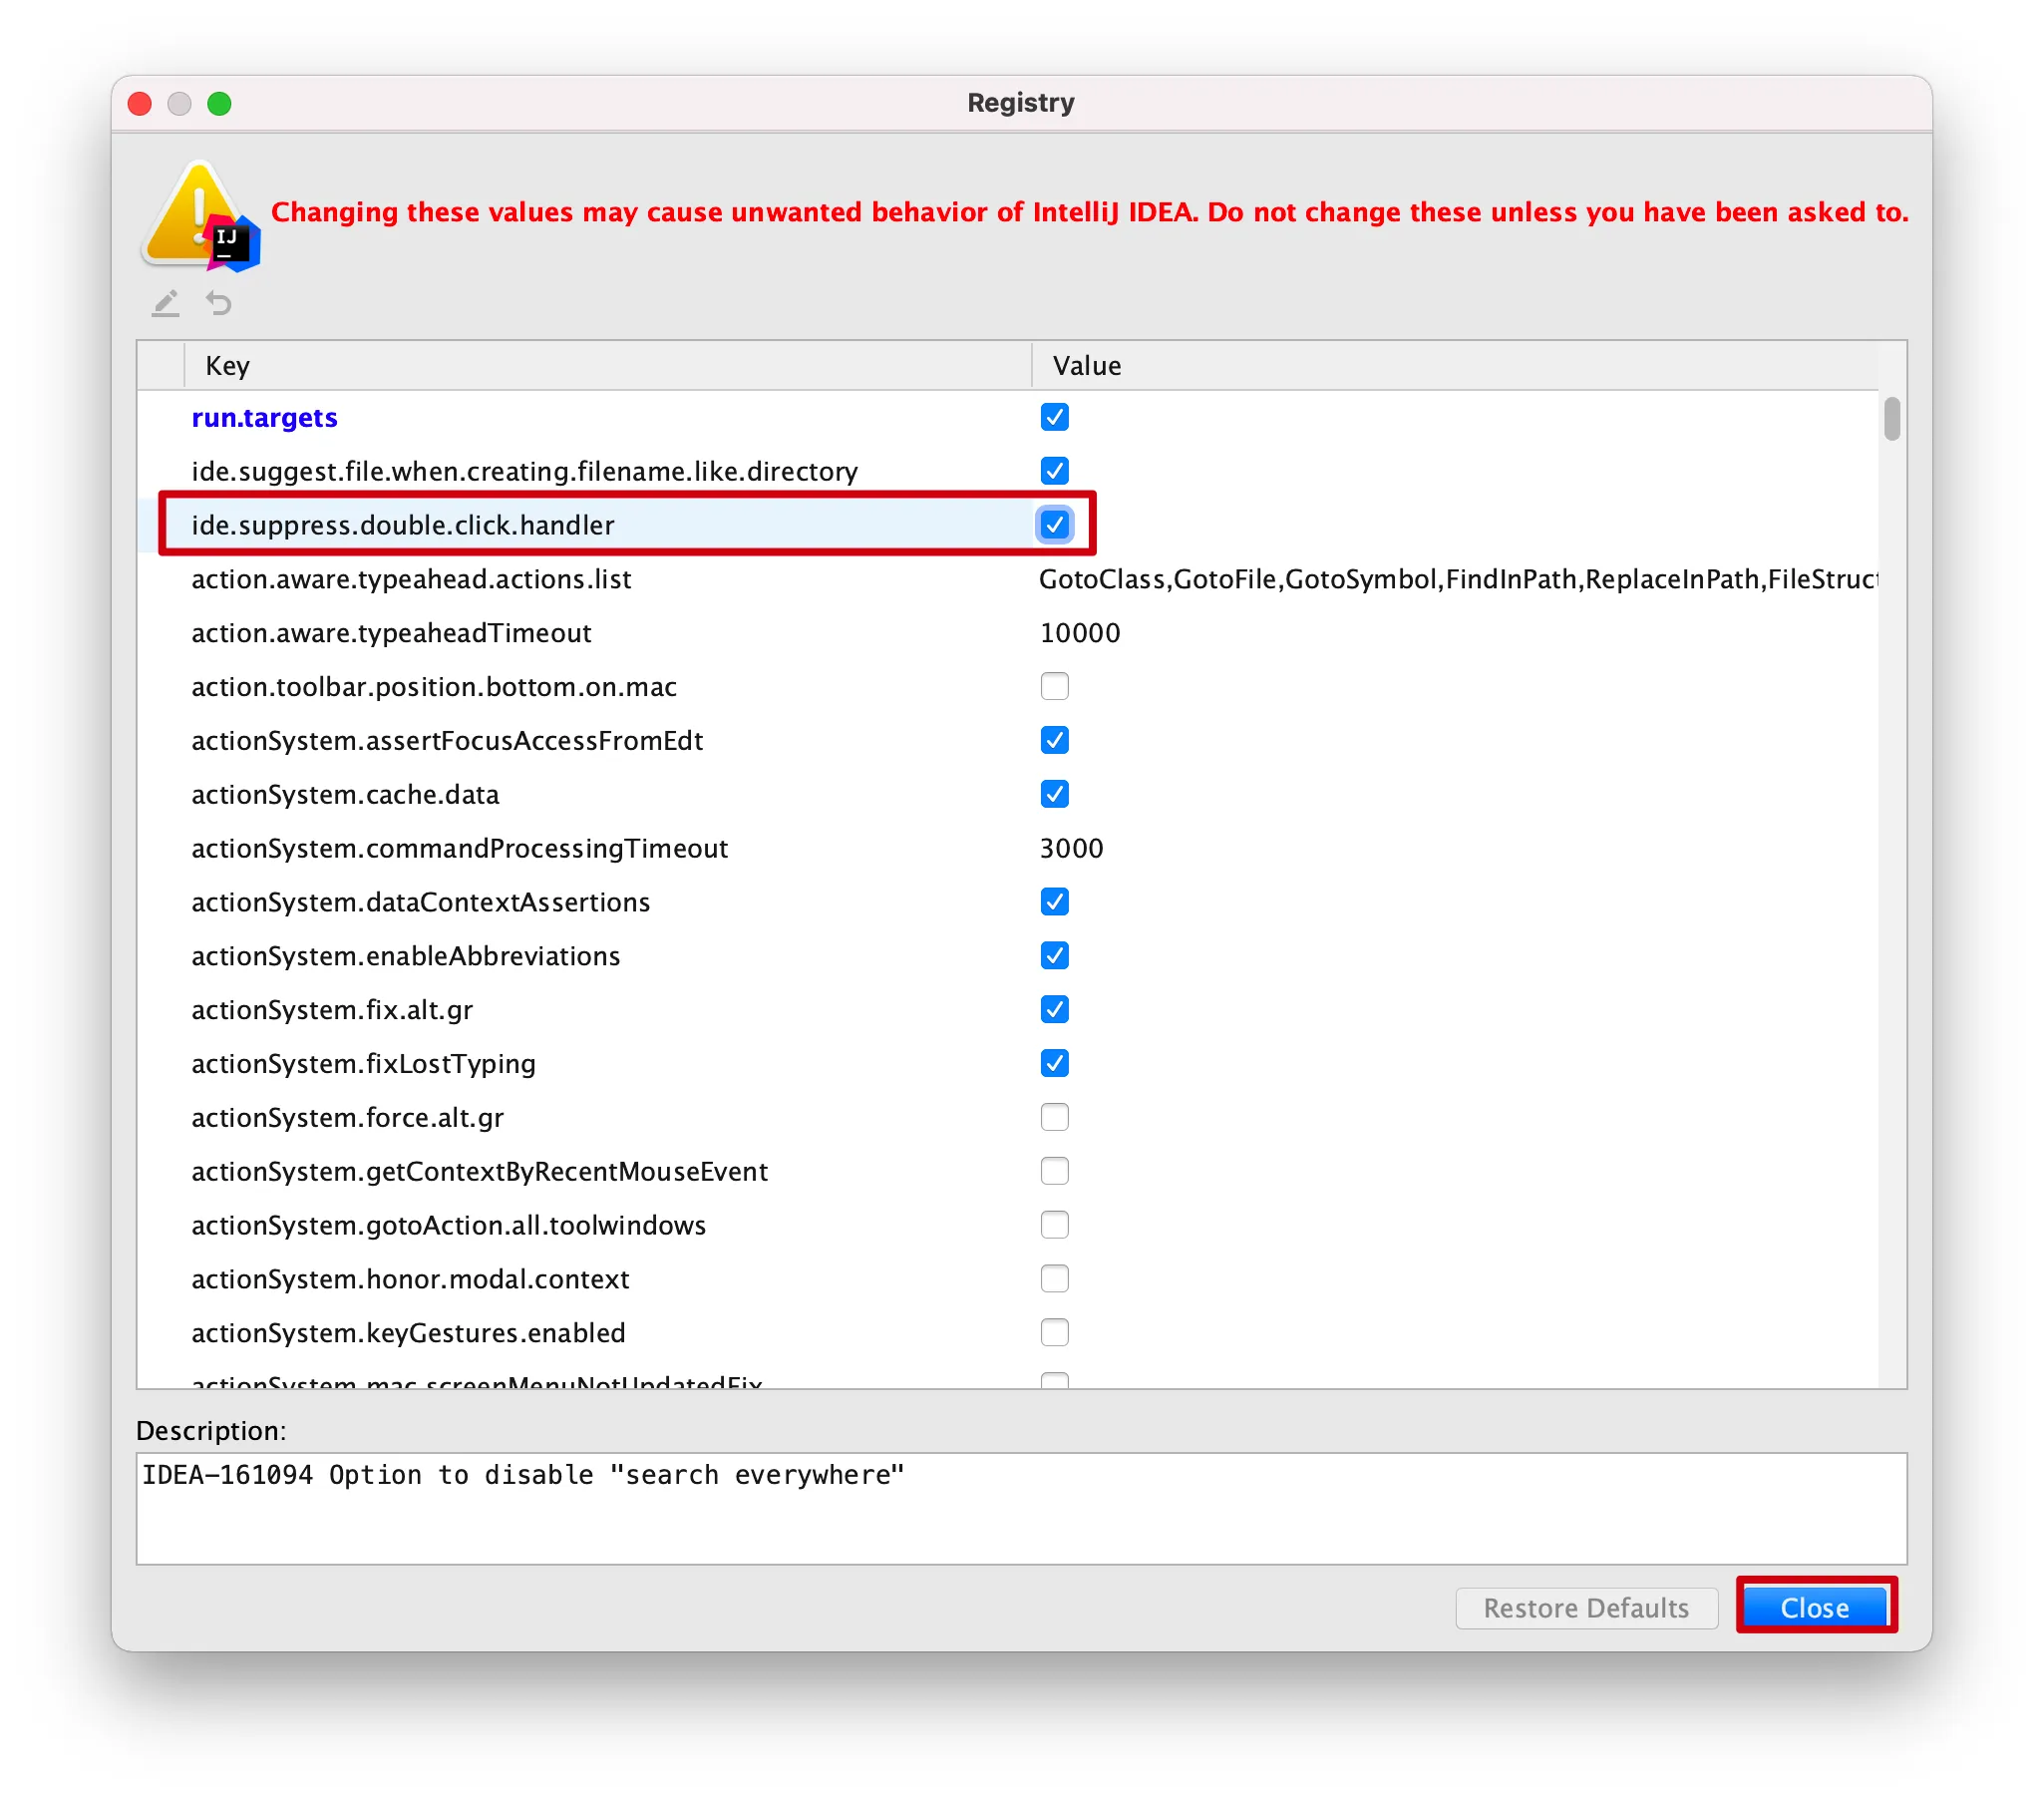Select the action.aware.typeaheadTimeout row

[1008, 633]
